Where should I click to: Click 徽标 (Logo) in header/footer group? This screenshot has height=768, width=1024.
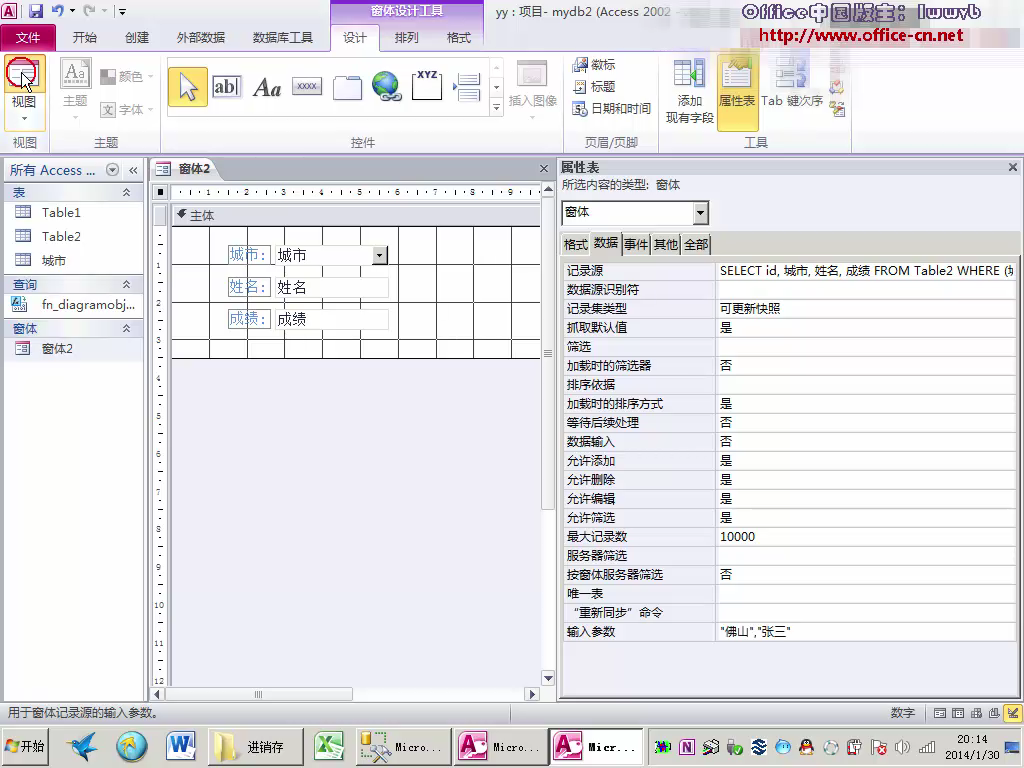click(594, 65)
